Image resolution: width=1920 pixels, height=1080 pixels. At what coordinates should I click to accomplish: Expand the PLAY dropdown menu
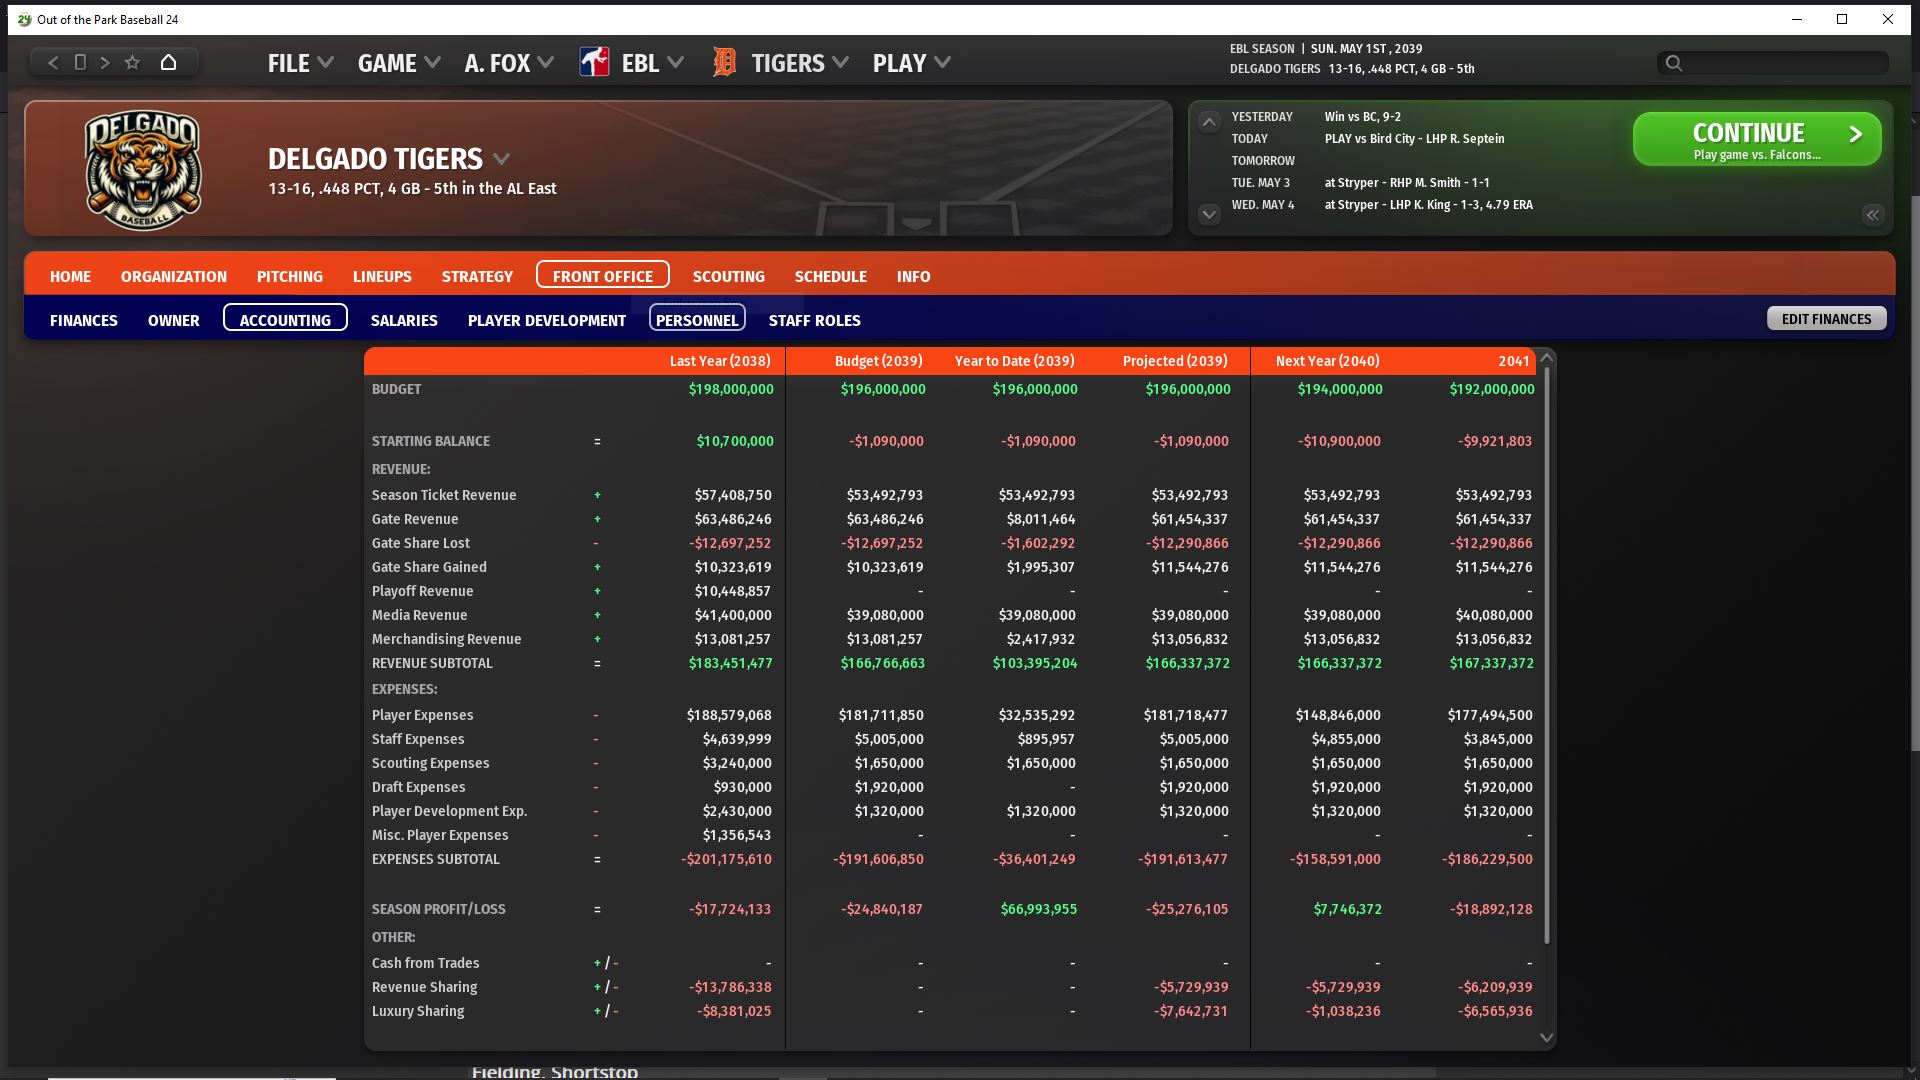click(911, 63)
